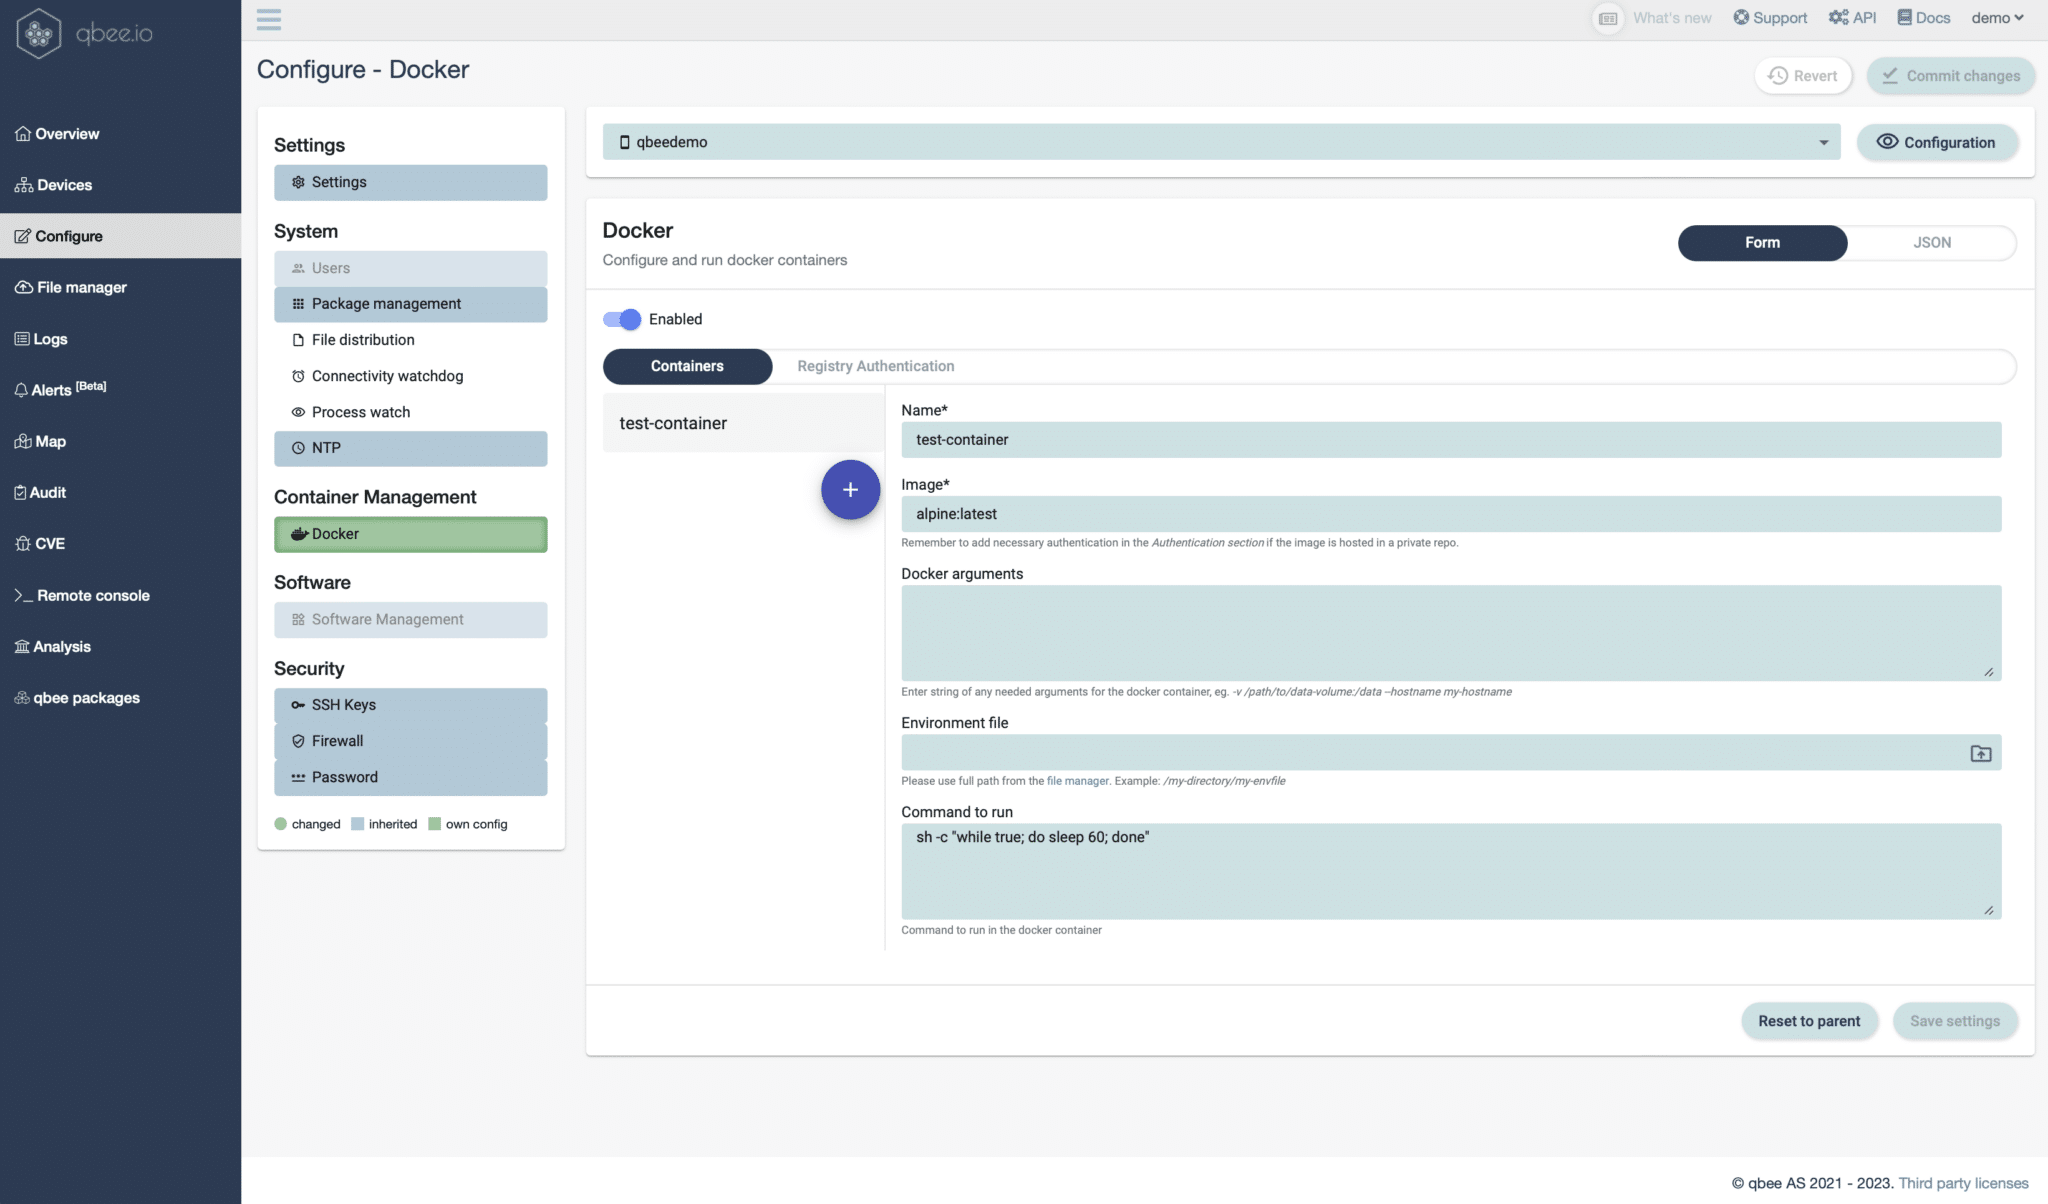The image size is (2048, 1204).
Task: Click the Docker arguments text area
Action: [x=1451, y=633]
